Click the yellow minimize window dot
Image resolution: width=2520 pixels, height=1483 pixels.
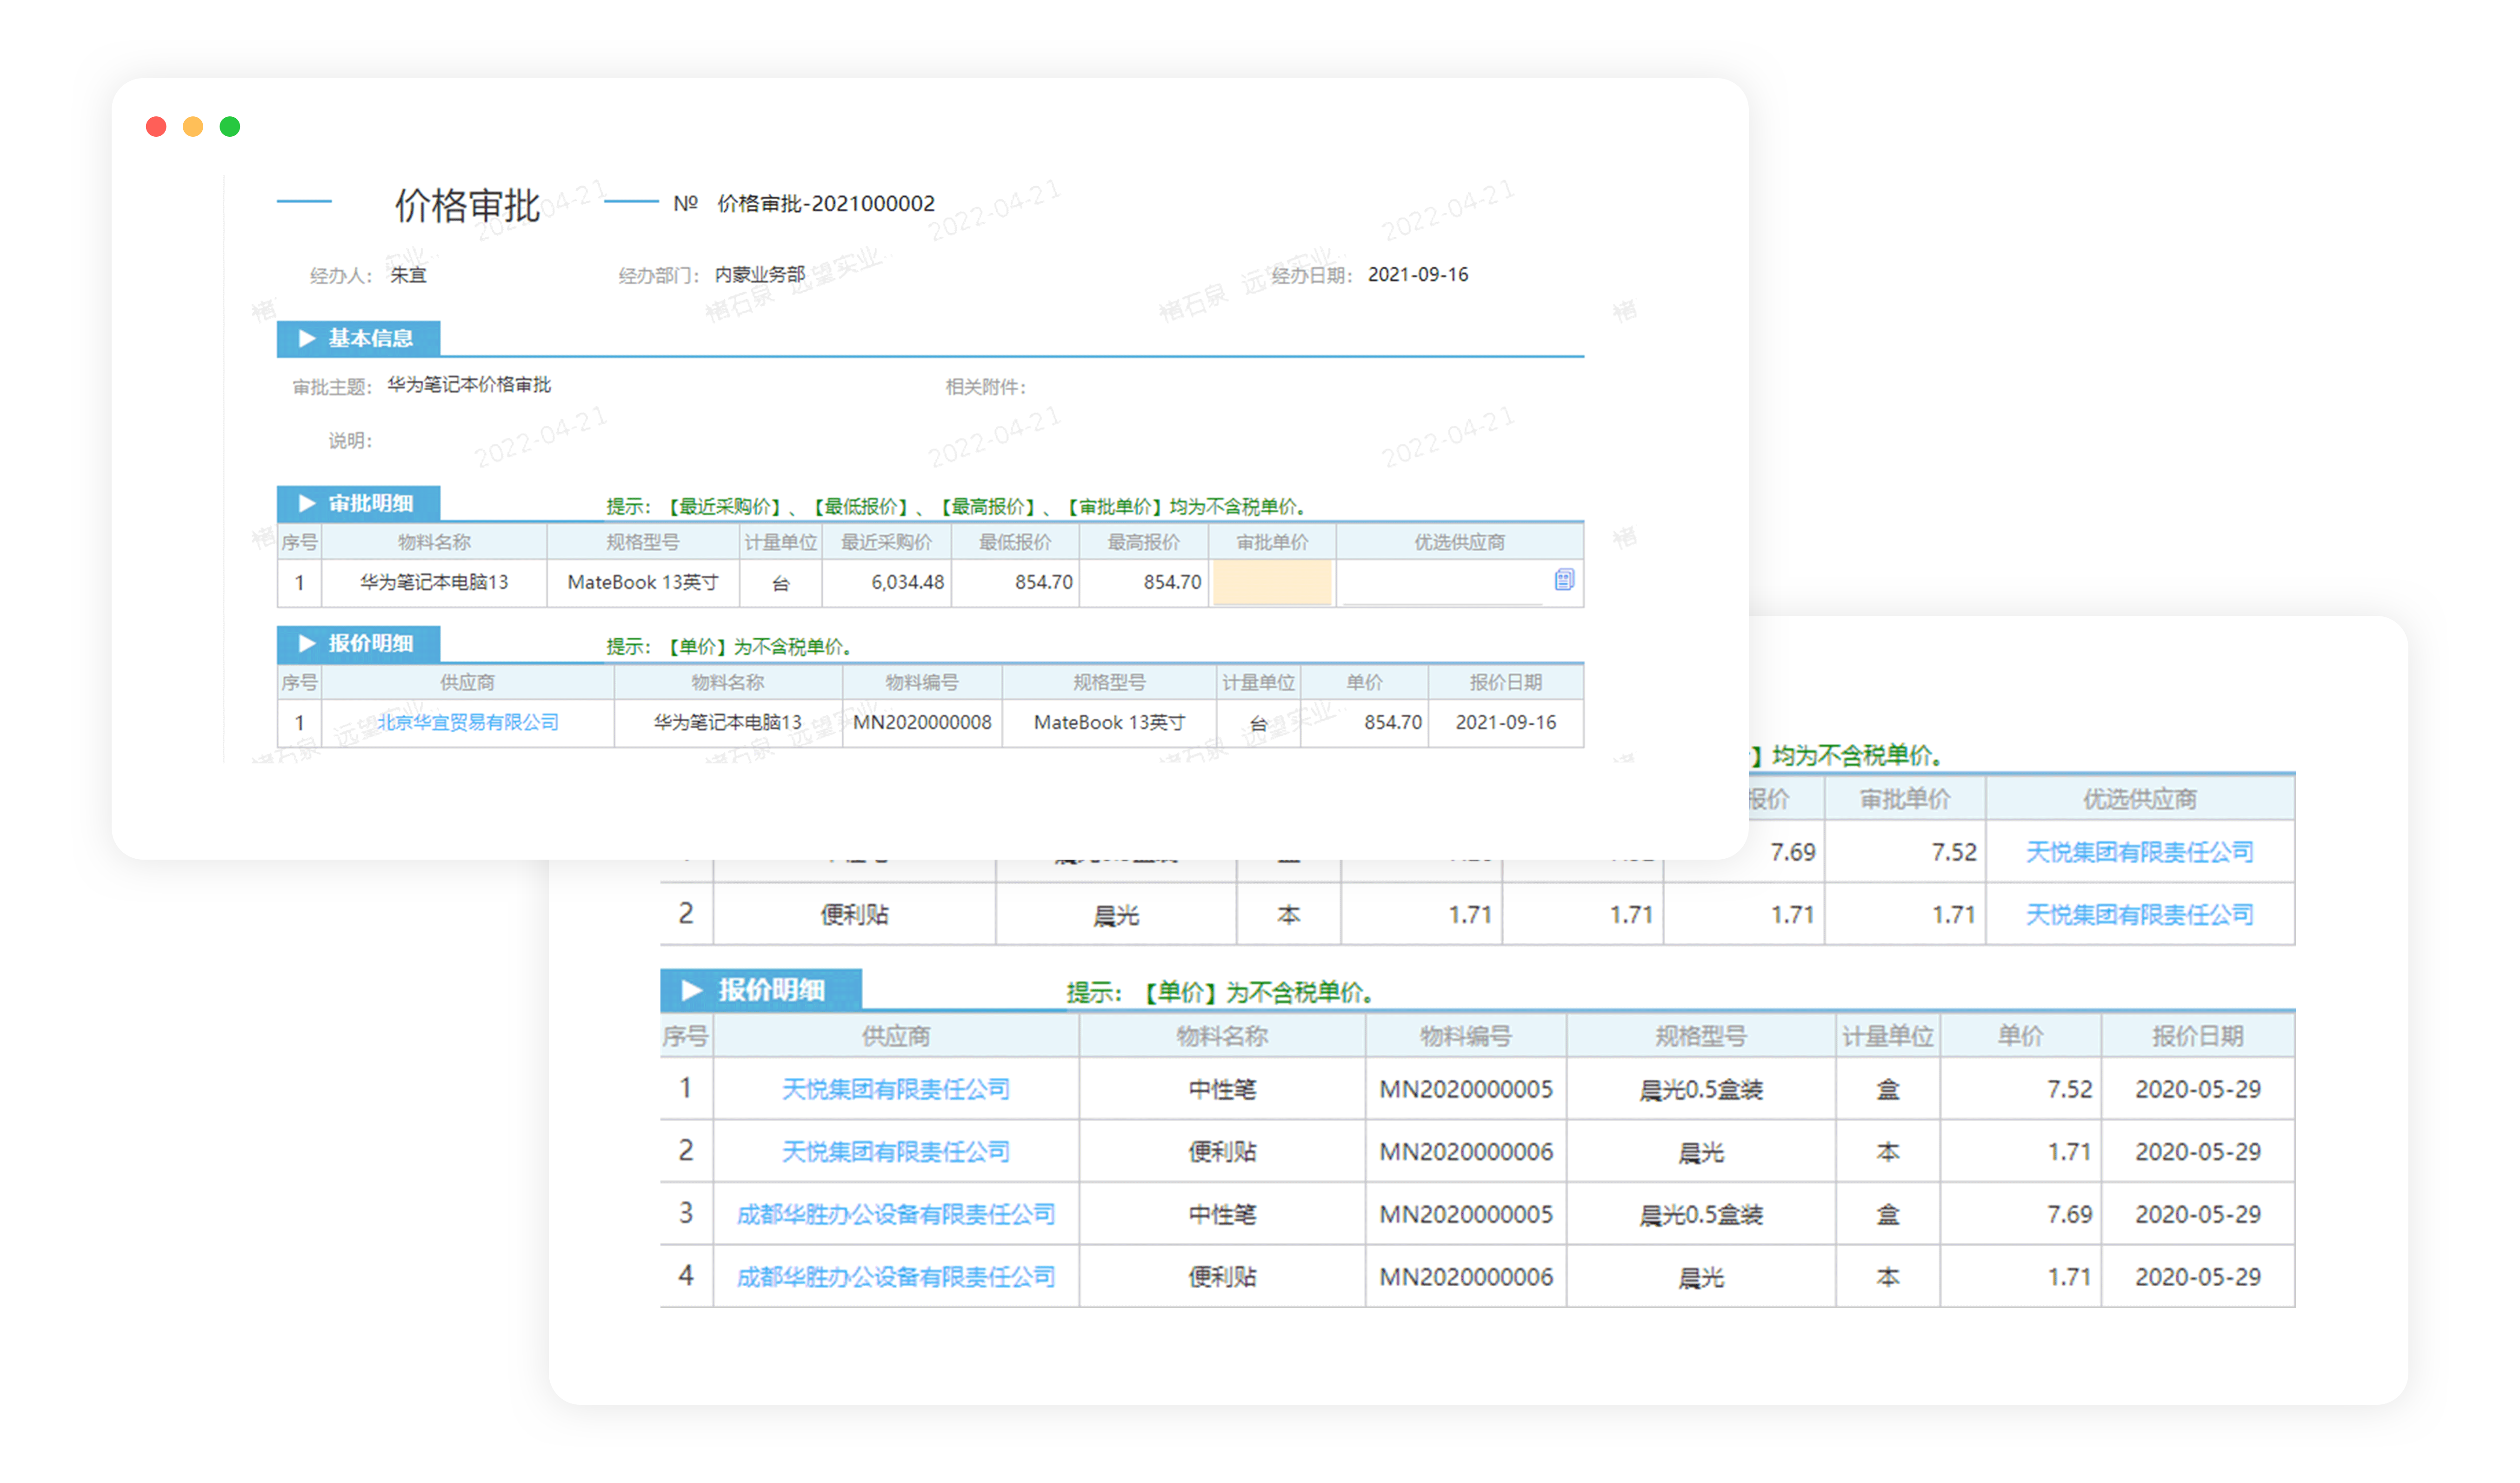pos(193,127)
